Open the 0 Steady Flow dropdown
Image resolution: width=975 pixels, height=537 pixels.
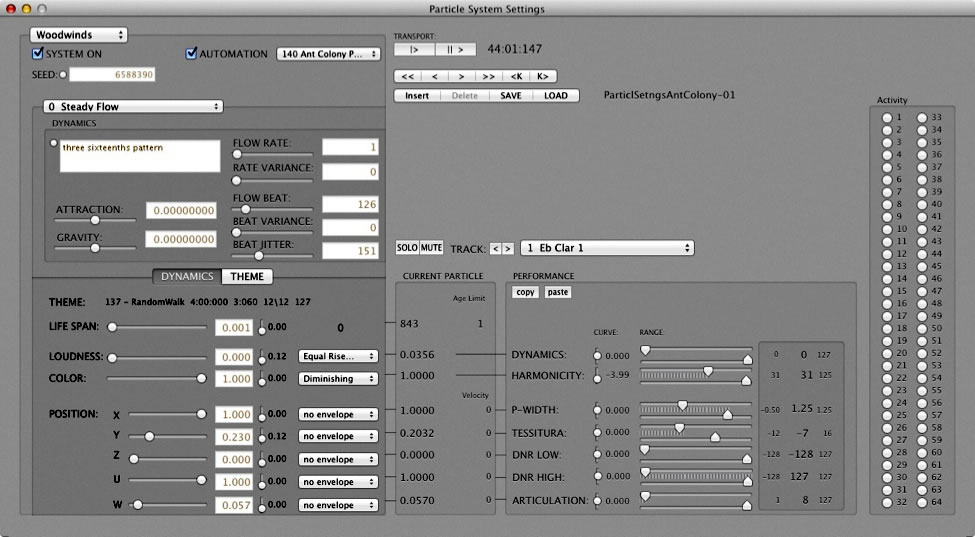click(133, 106)
